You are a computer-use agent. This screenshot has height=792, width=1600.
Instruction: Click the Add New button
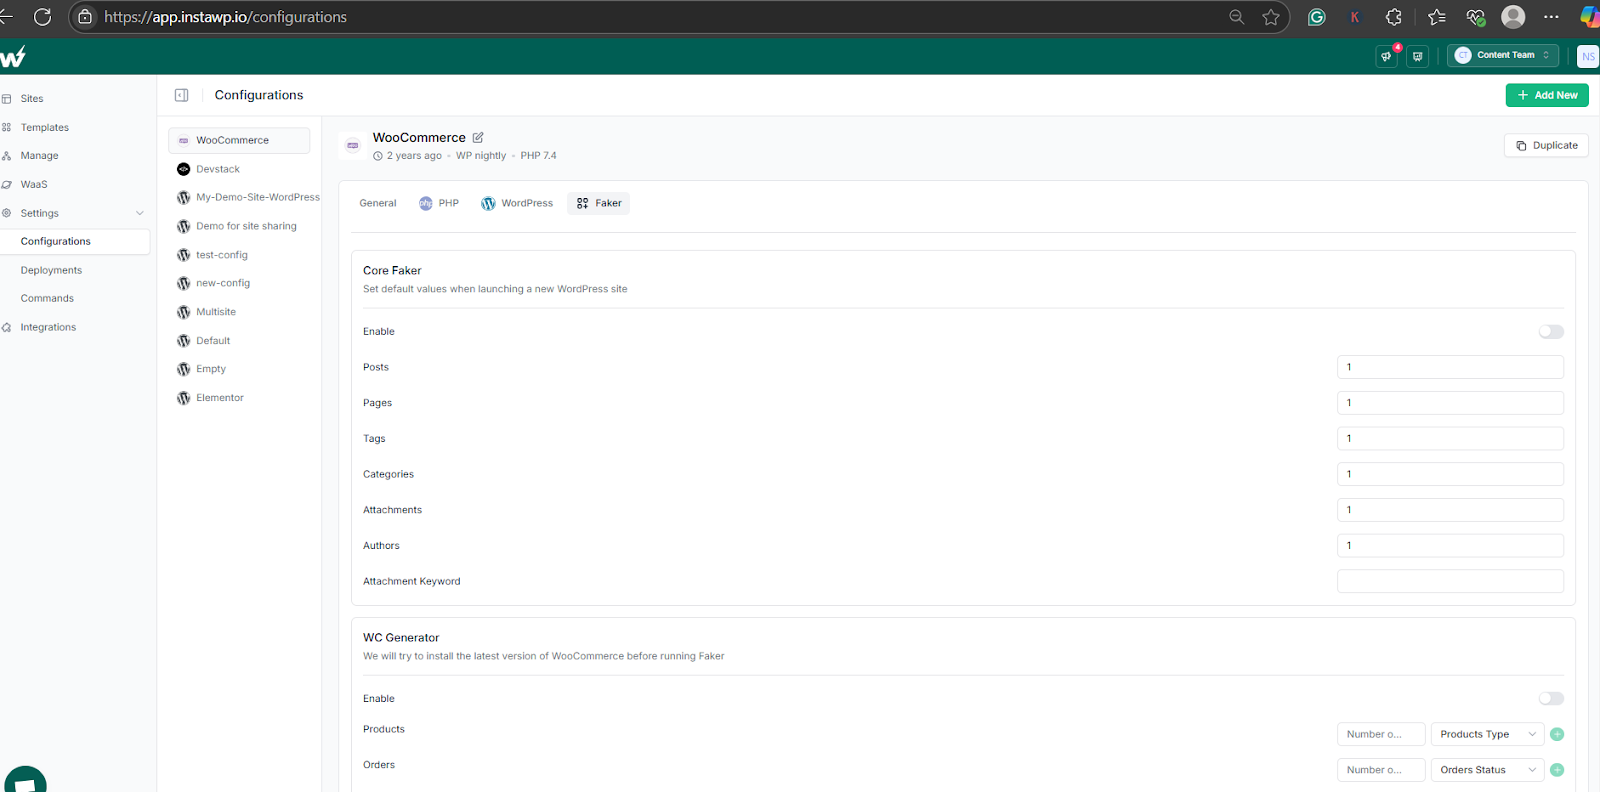[x=1547, y=95]
